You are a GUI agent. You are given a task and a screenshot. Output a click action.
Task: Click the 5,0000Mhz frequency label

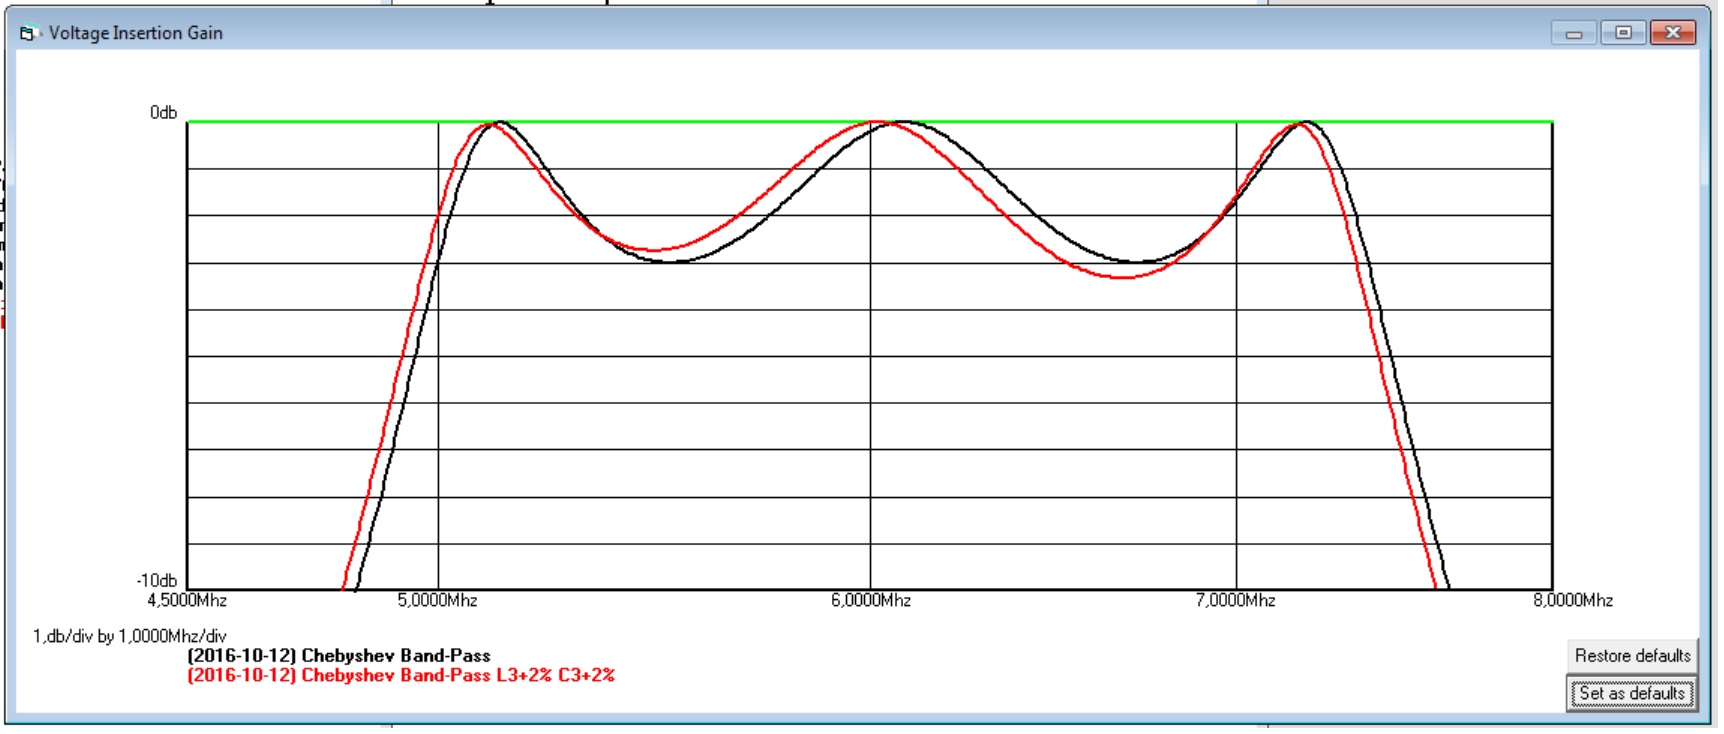coord(437,601)
